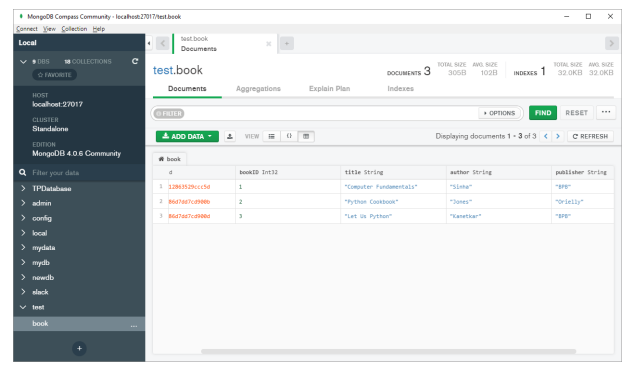Image resolution: width=631 pixels, height=375 pixels.
Task: Expand the slack database
Action: pos(23,292)
